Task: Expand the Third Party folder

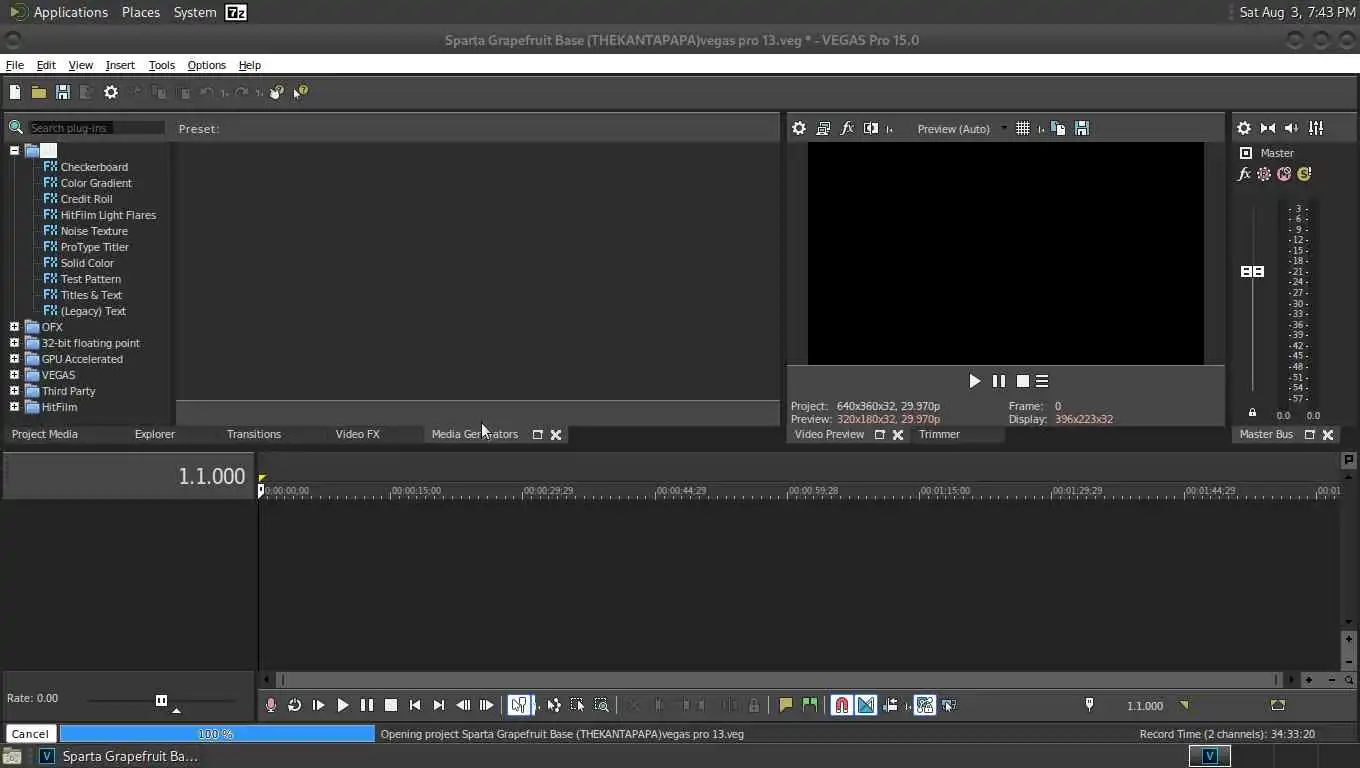Action: pos(14,391)
